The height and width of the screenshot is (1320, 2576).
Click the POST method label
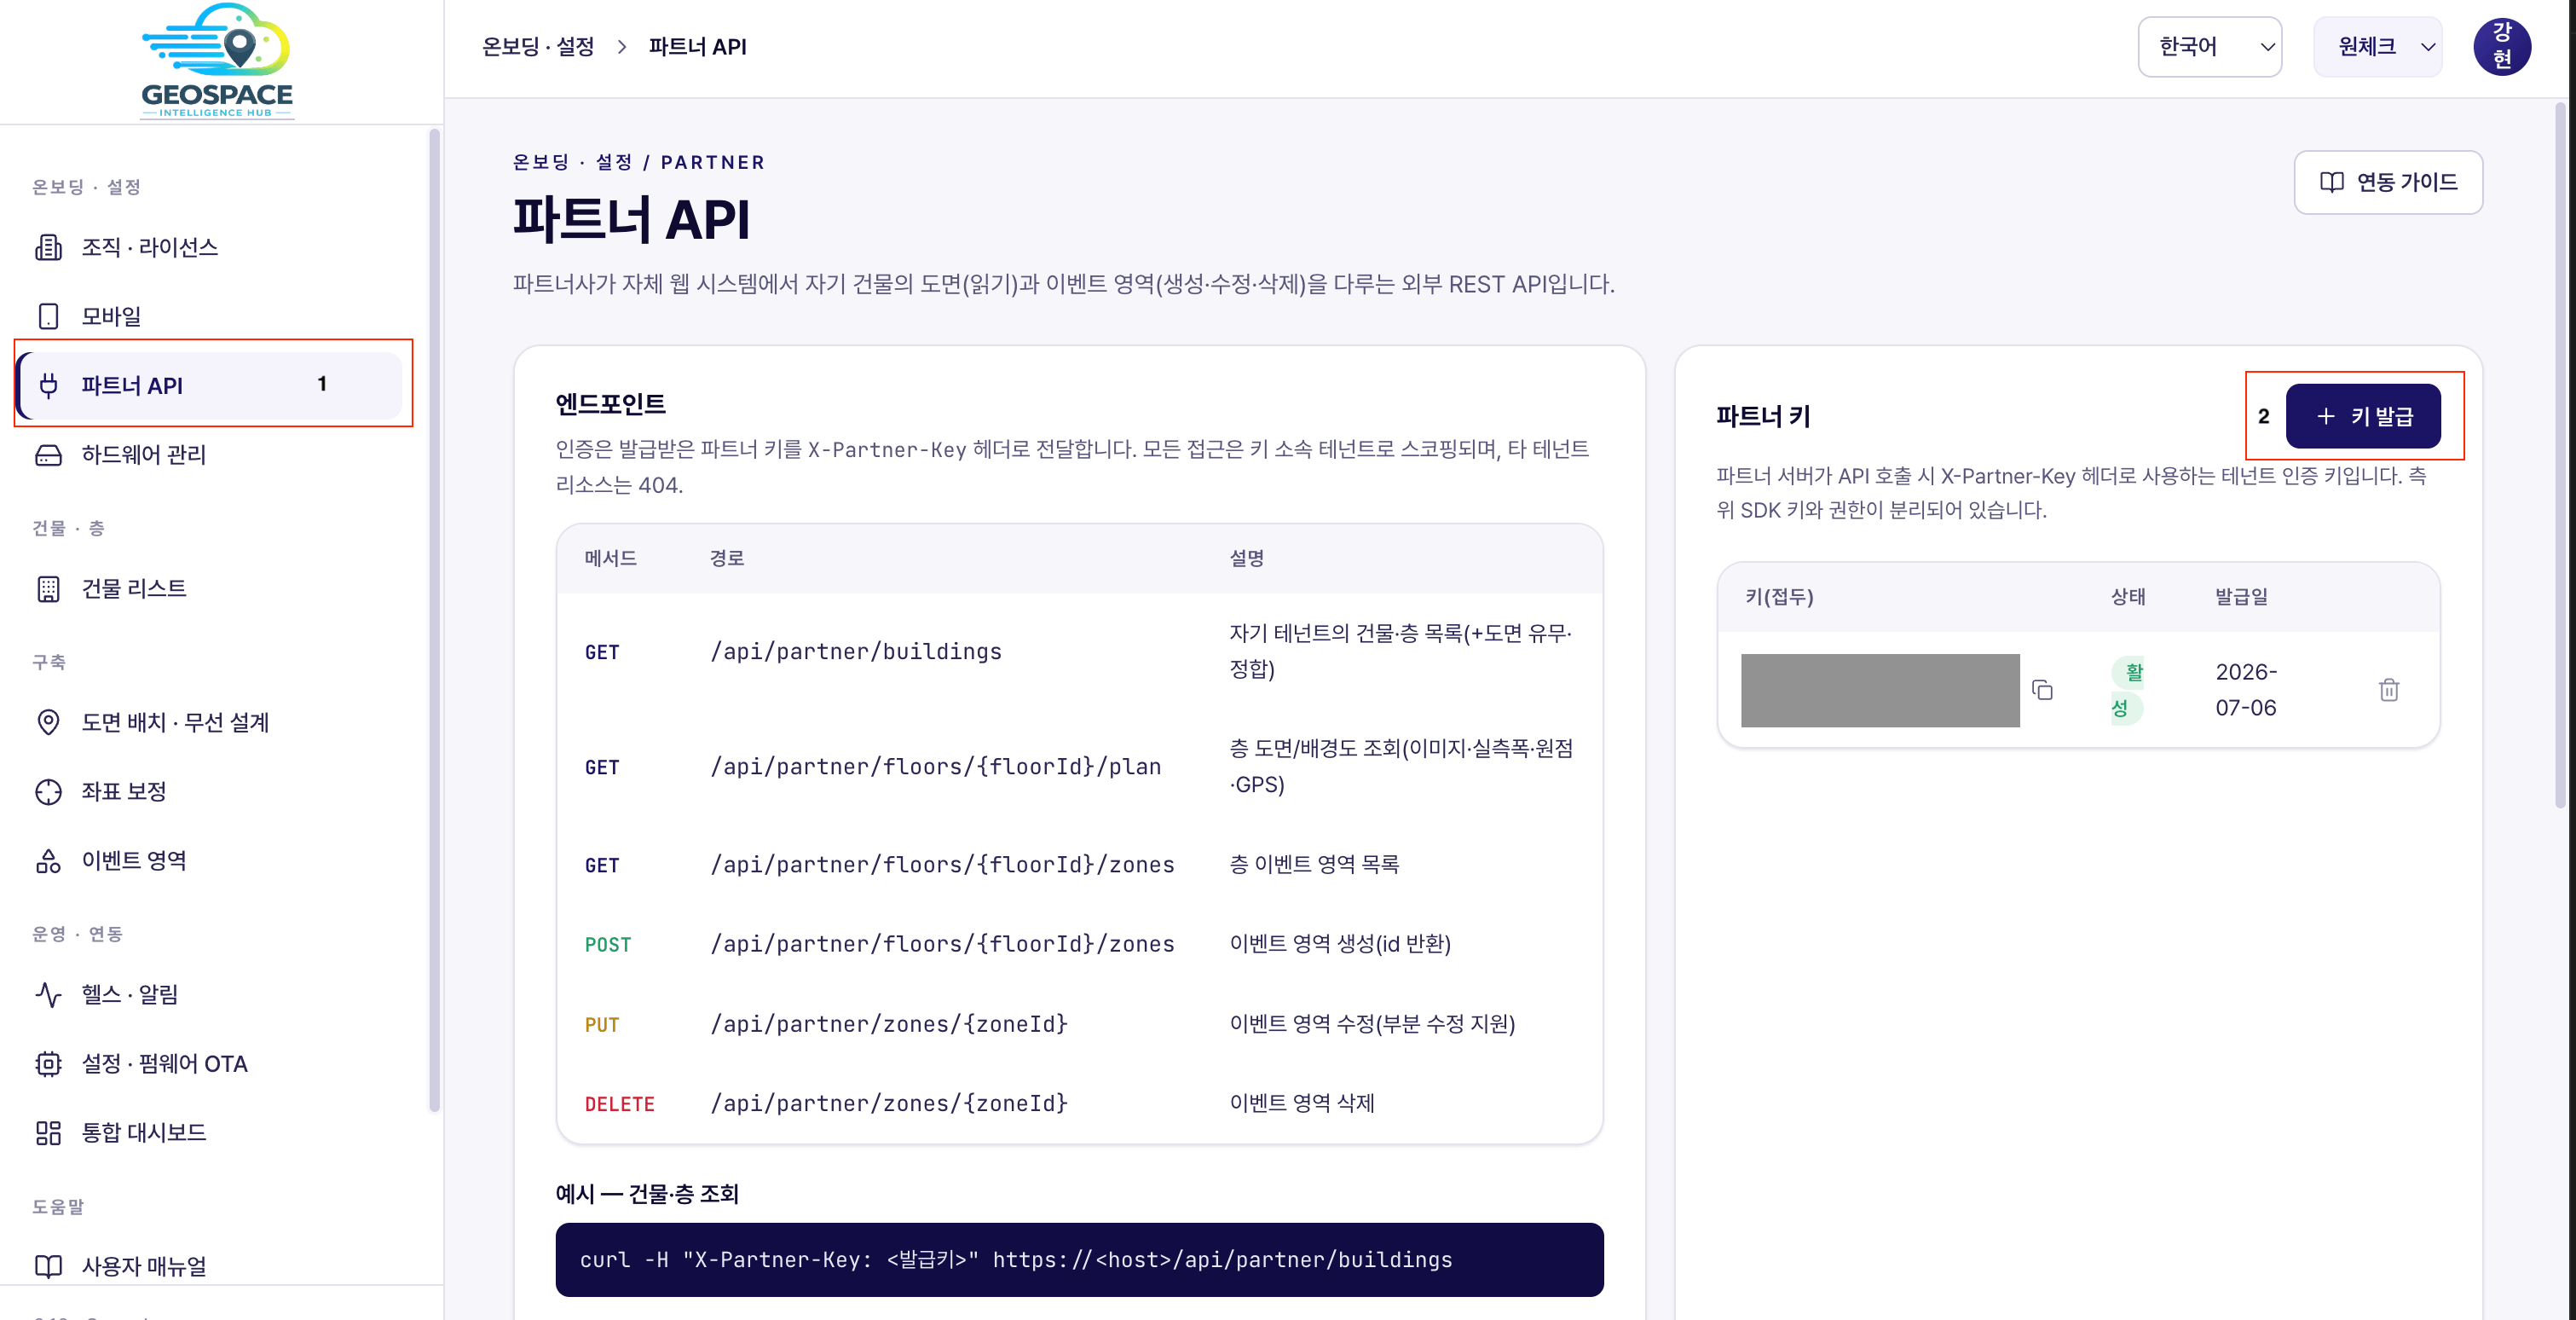click(608, 945)
